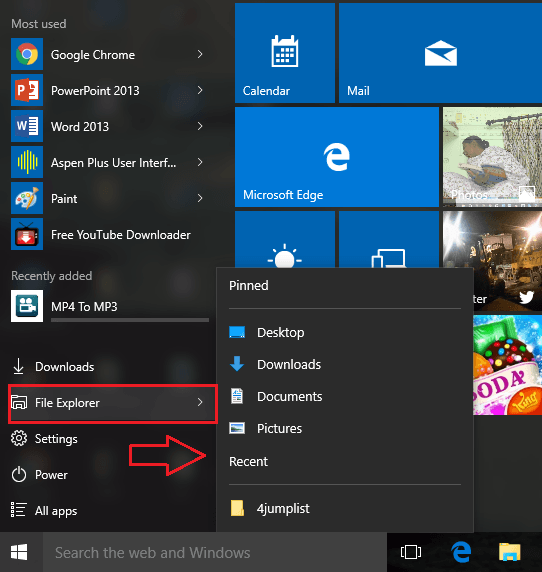Click the File Explorer drive icon
This screenshot has width=542, height=572.
(19, 402)
